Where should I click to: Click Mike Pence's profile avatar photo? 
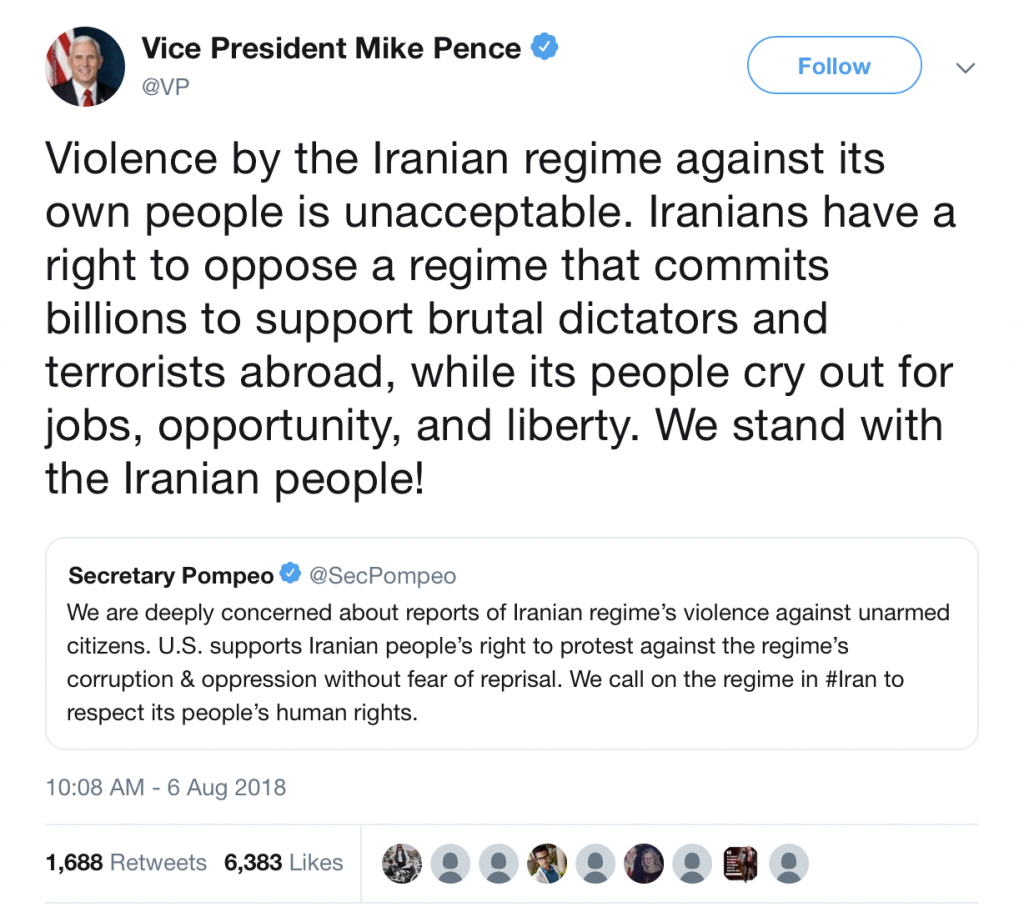(x=85, y=67)
